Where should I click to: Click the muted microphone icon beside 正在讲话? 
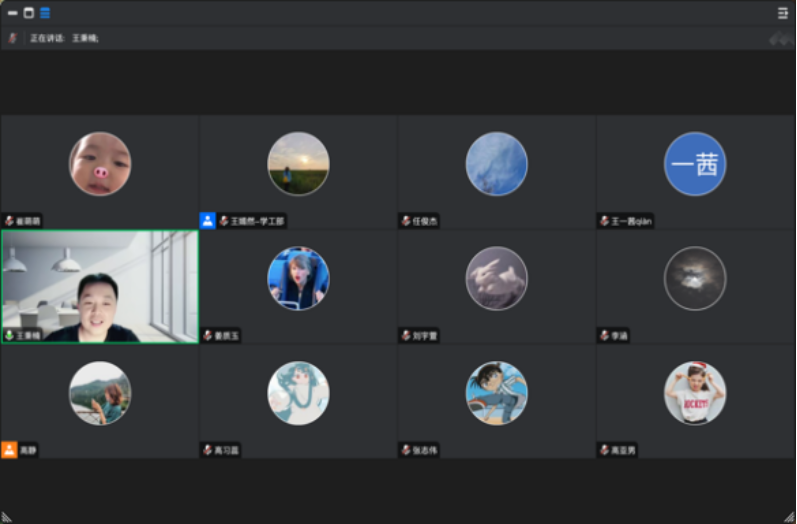[13, 38]
